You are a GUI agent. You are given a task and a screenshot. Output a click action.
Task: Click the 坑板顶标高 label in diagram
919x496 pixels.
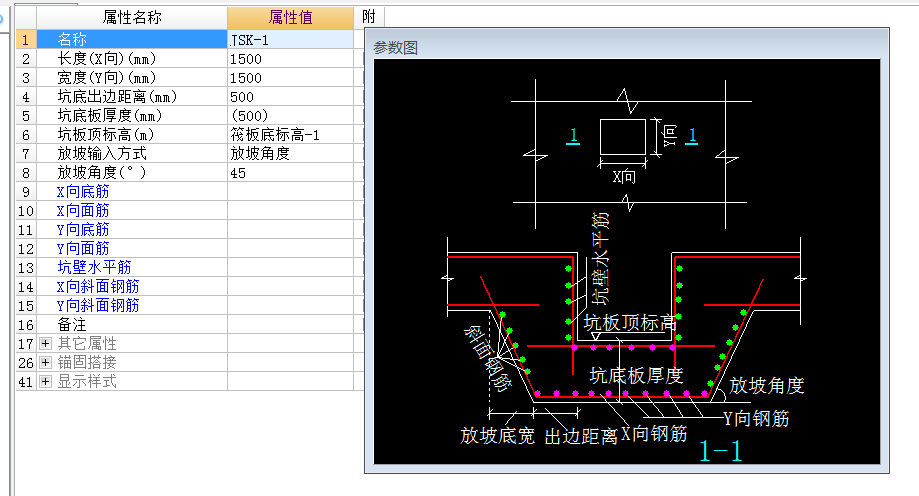(630, 322)
